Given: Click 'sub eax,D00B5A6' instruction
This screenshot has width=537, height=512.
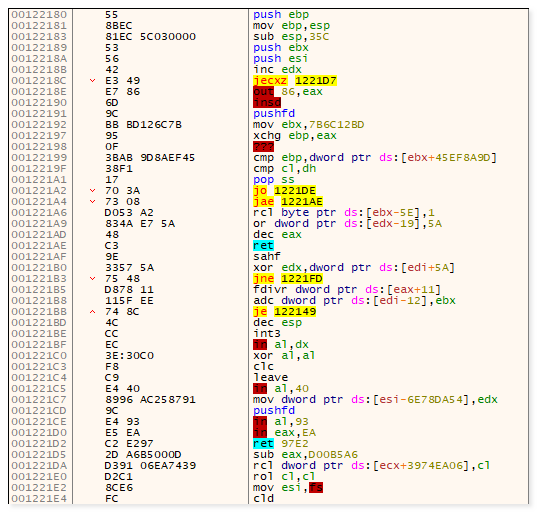Looking at the screenshot, I should click(305, 454).
